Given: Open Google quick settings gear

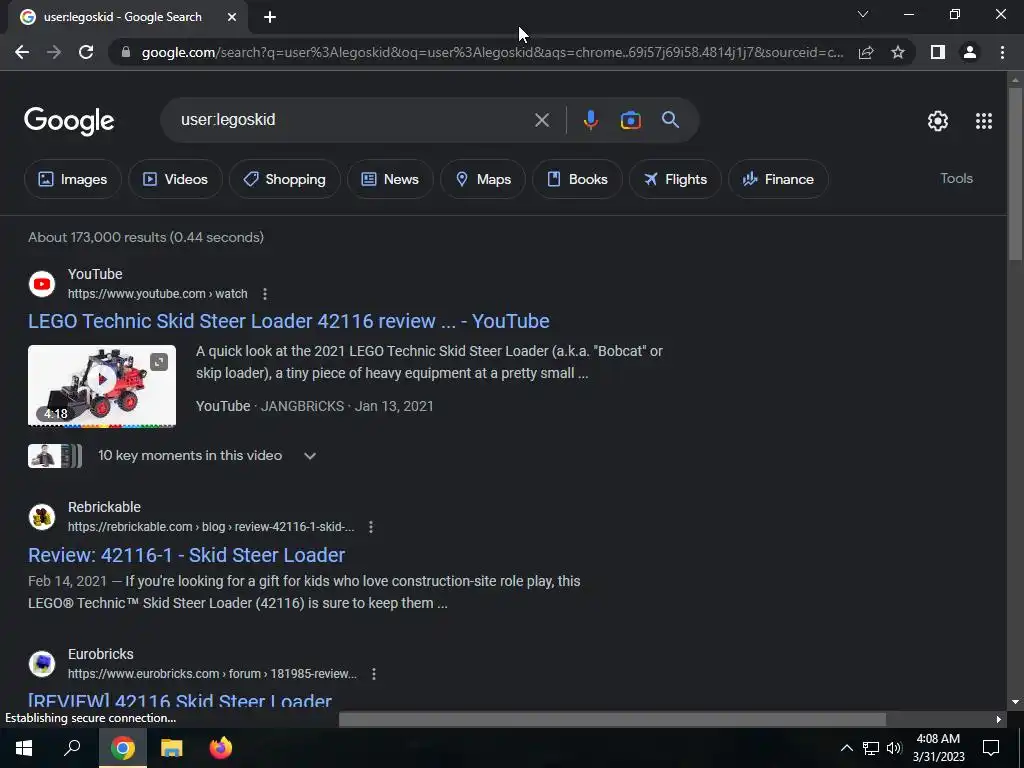Looking at the screenshot, I should coord(938,121).
